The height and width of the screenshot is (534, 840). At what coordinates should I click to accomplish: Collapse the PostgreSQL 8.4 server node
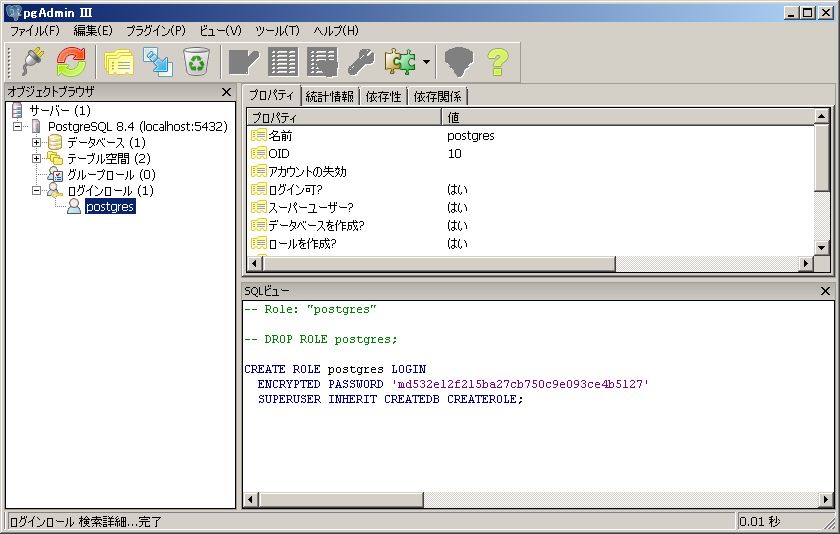[x=18, y=126]
